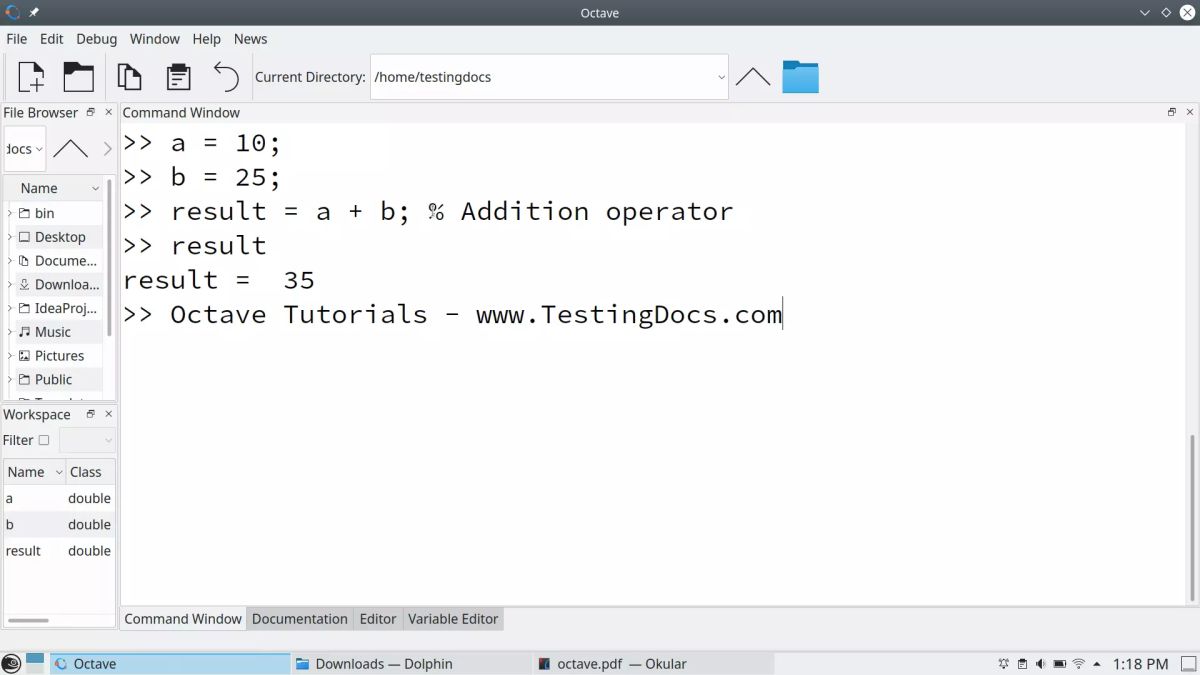Sort File Browser by Name column
Image resolution: width=1200 pixels, height=675 pixels.
coord(54,188)
